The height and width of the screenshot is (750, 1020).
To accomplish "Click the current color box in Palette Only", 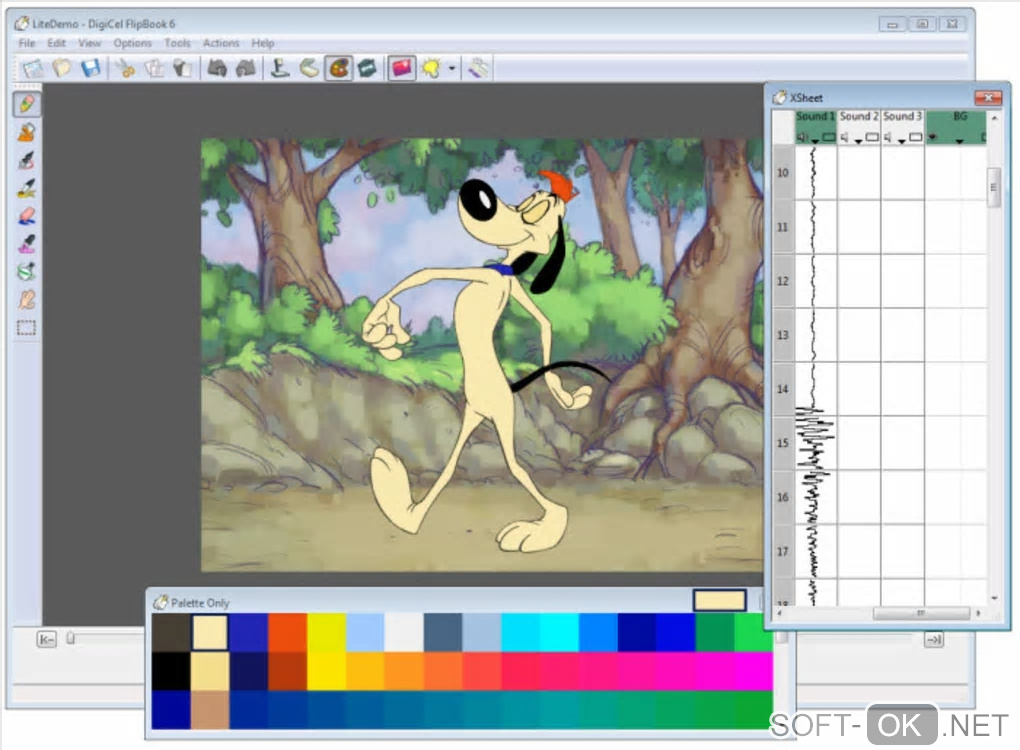I will pyautogui.click(x=719, y=600).
